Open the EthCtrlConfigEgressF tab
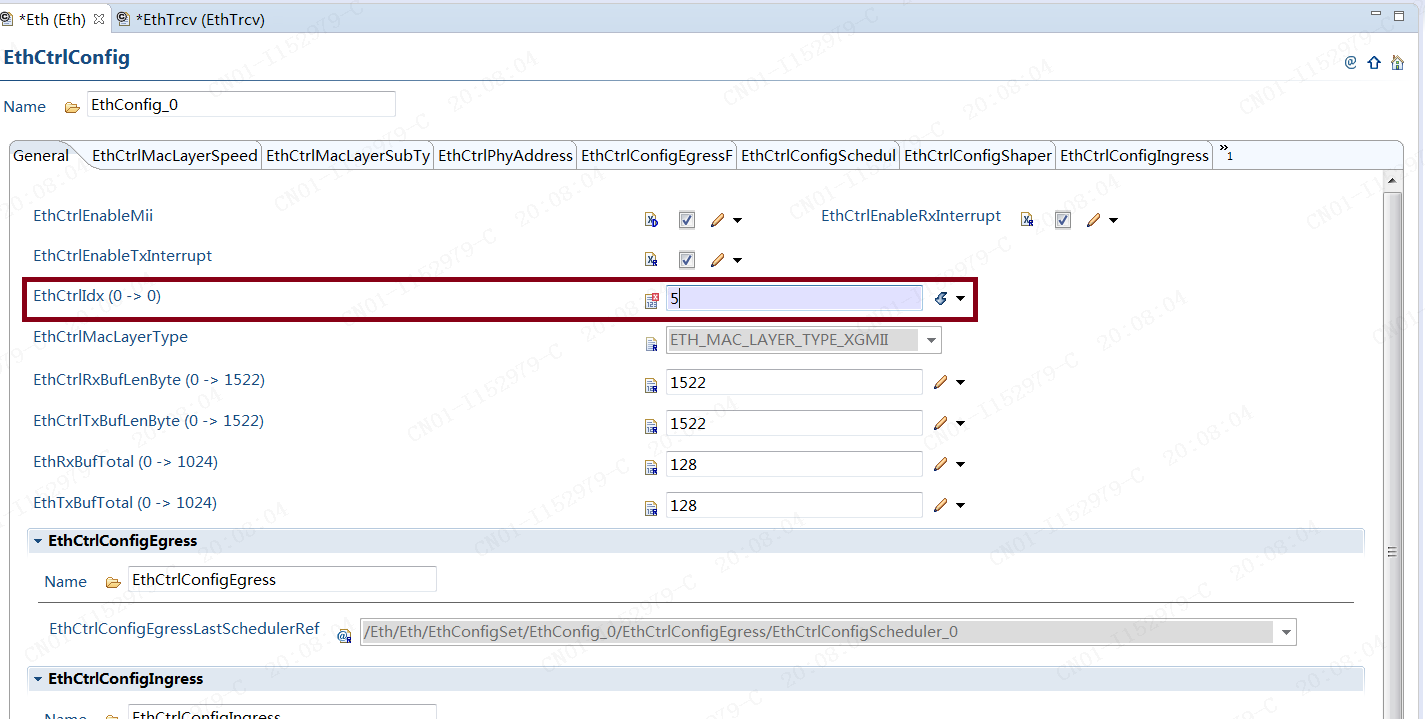1425x719 pixels. coord(657,156)
